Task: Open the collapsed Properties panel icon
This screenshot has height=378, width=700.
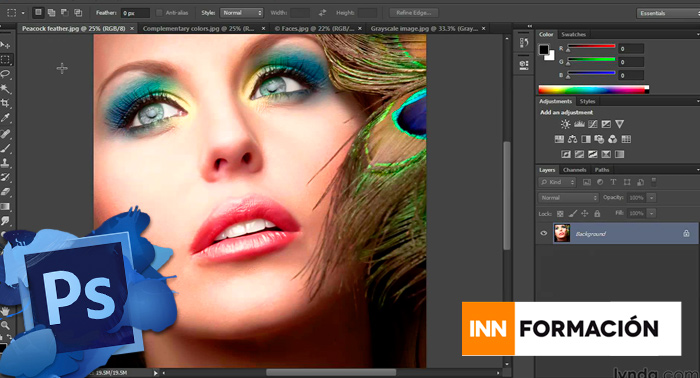Action: pyautogui.click(x=524, y=65)
